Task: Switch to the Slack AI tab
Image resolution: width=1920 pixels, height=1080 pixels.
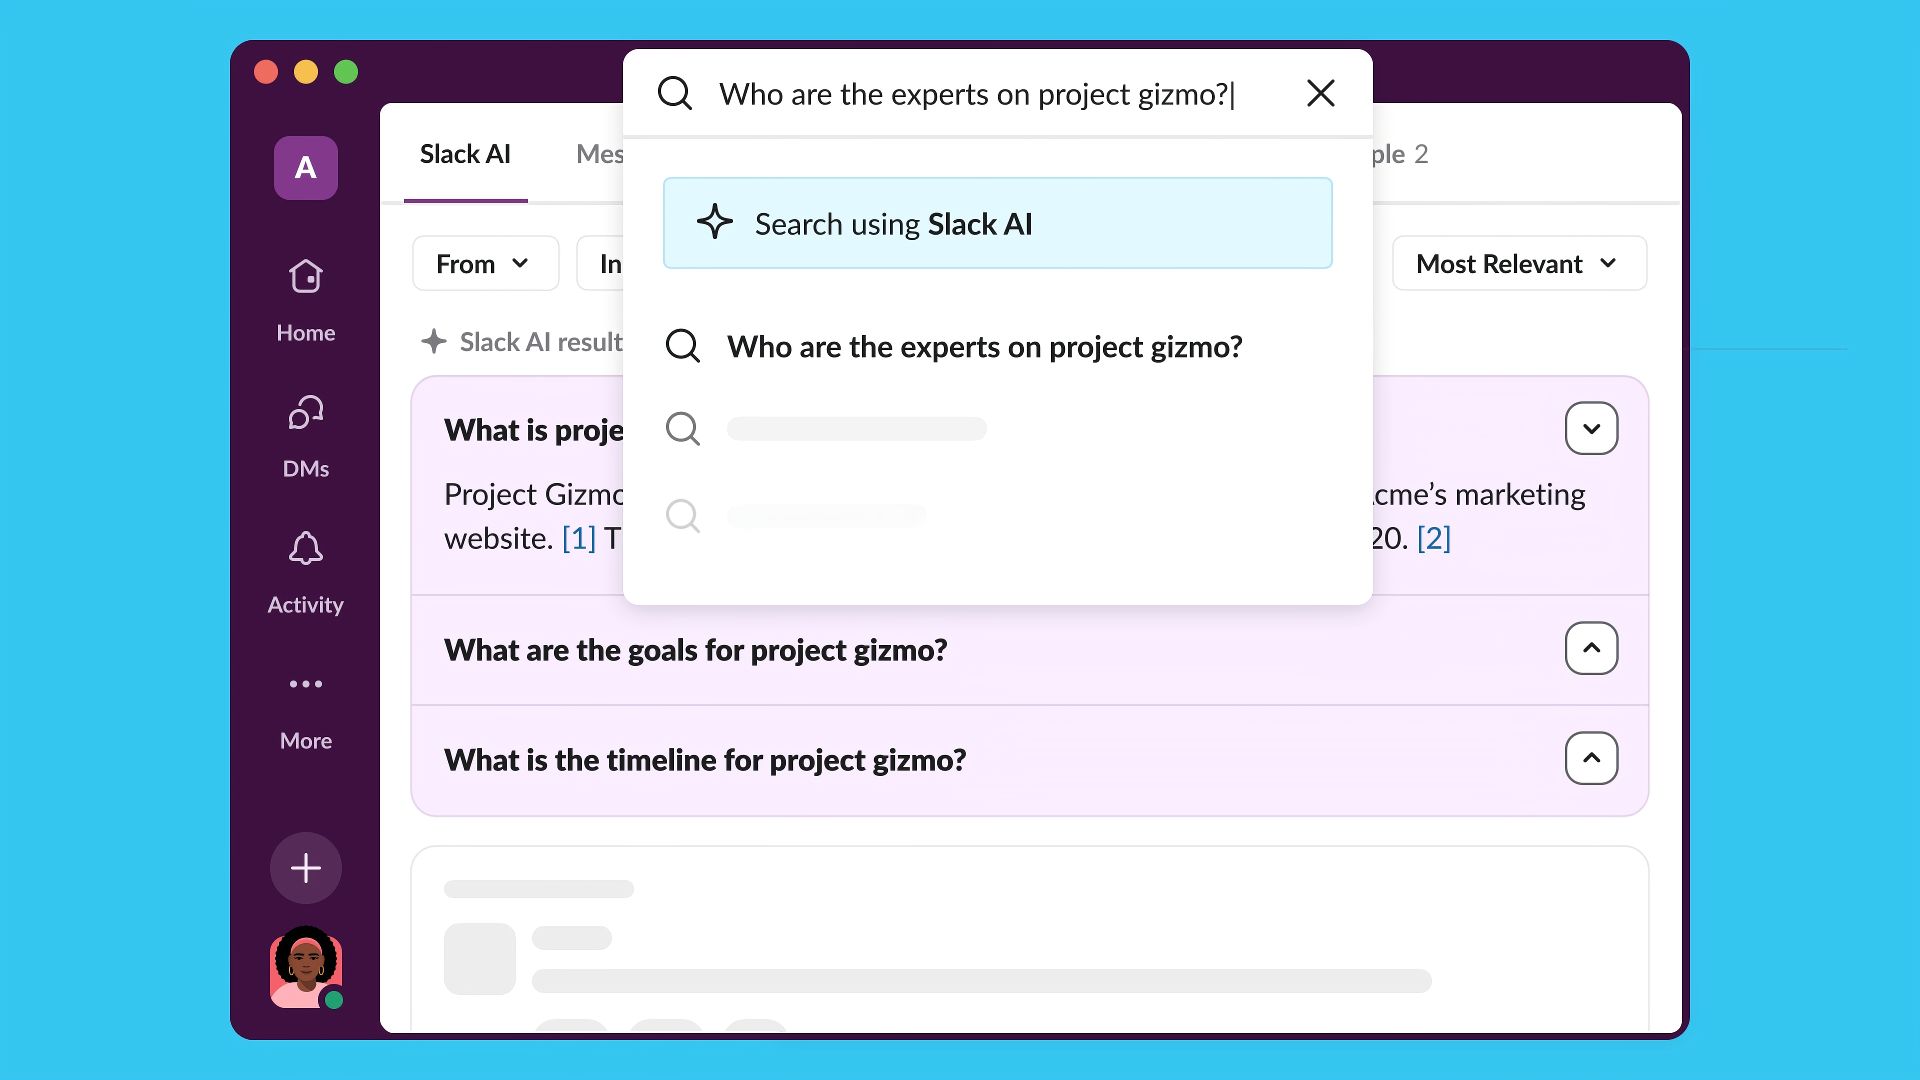Action: [x=465, y=154]
